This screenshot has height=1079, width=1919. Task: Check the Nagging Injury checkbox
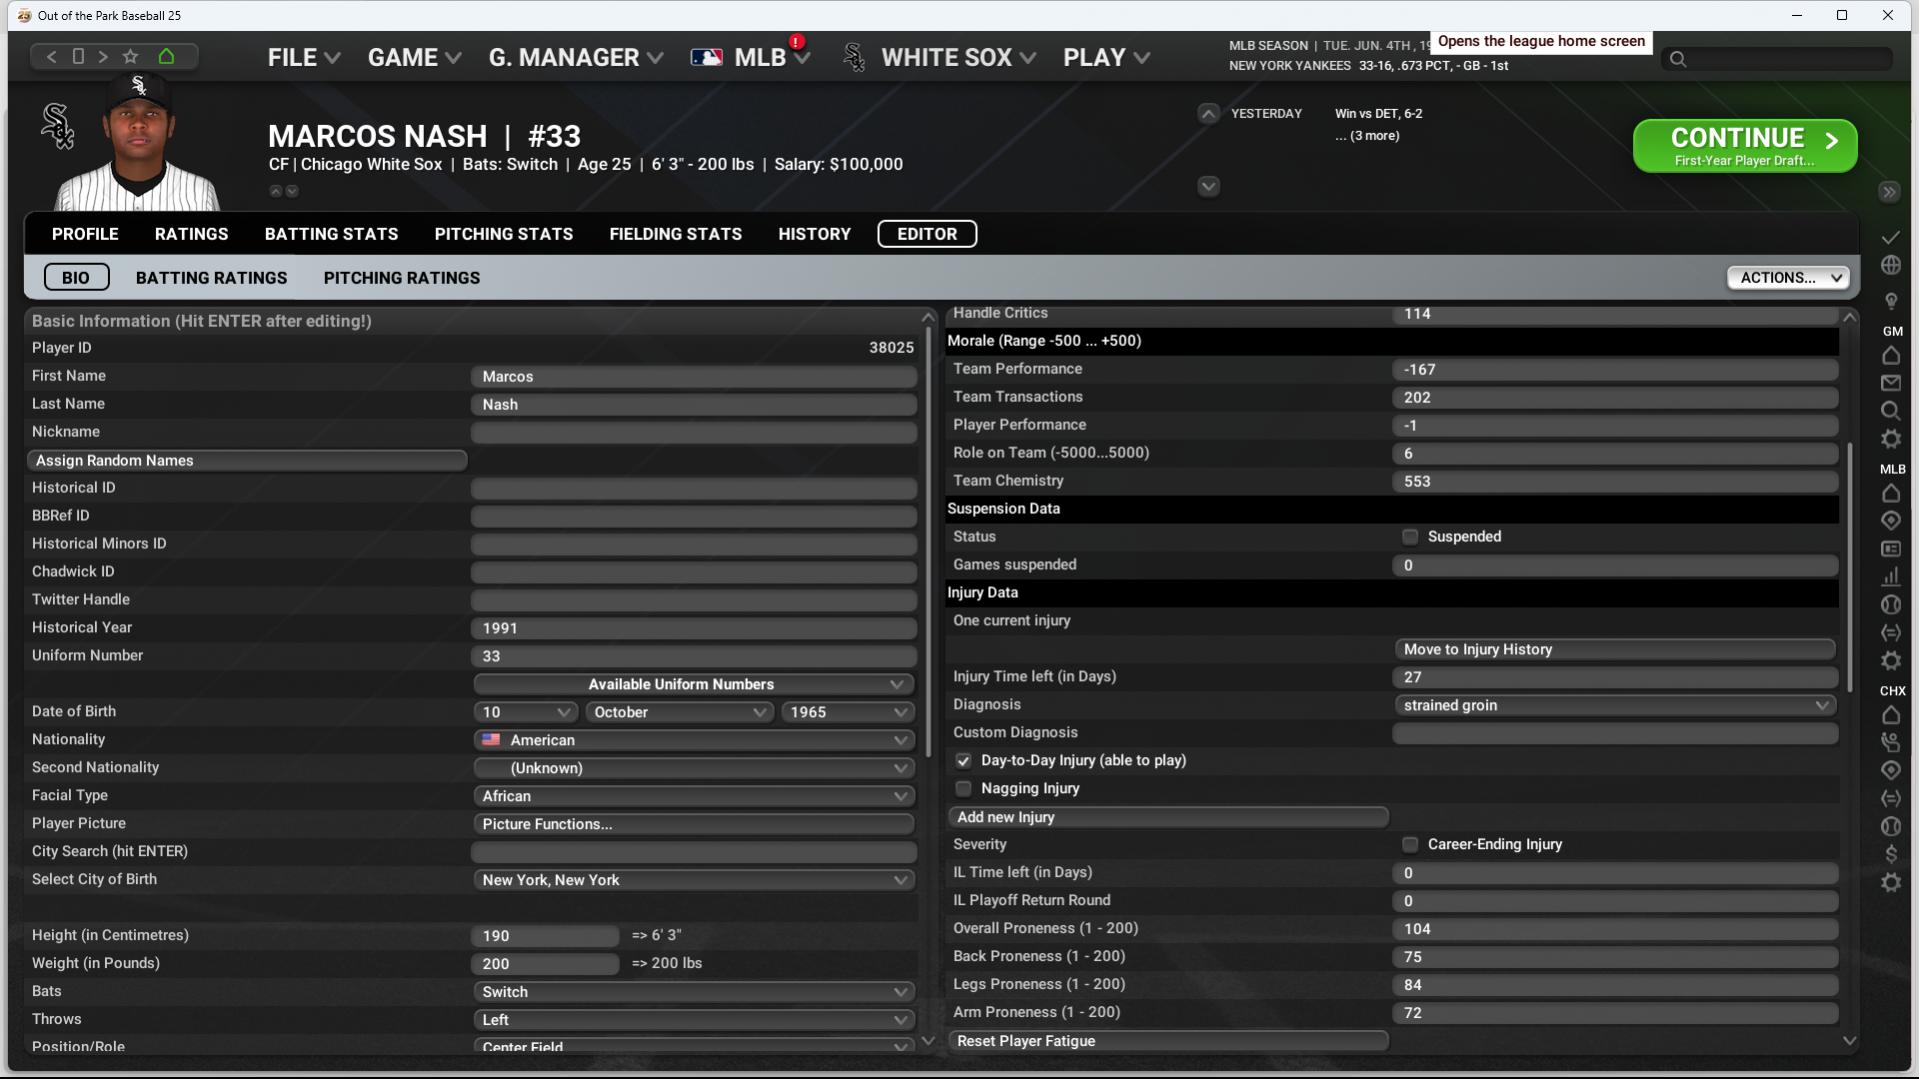[x=963, y=789]
